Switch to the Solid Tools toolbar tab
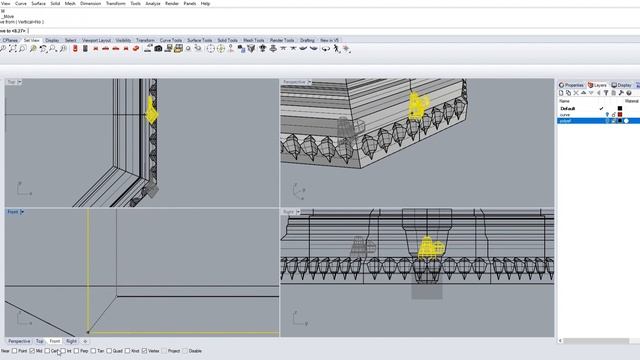This screenshot has height=360, width=640. click(x=227, y=40)
